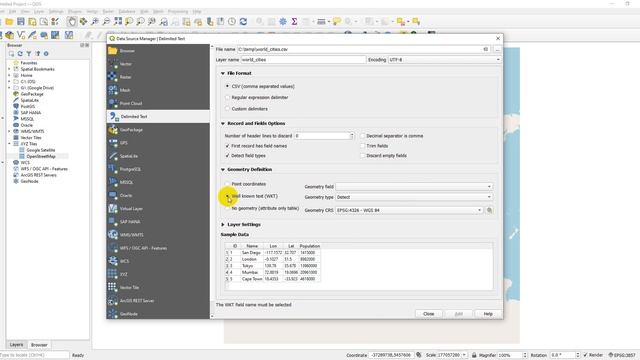640x360 pixels.
Task: Open Virtual Layer source in dialog sidebar
Action: coord(158,209)
